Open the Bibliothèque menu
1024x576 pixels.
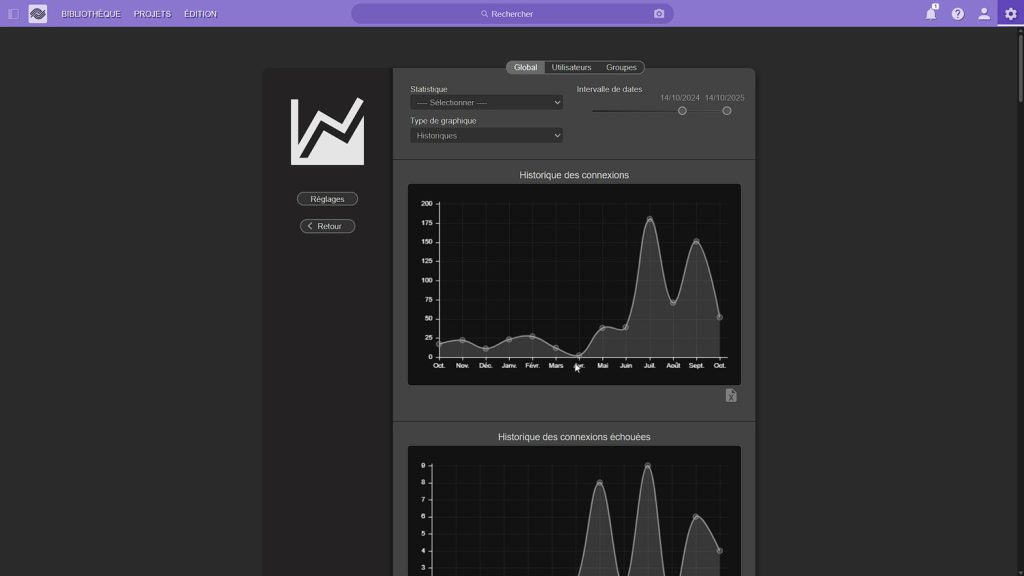click(91, 14)
